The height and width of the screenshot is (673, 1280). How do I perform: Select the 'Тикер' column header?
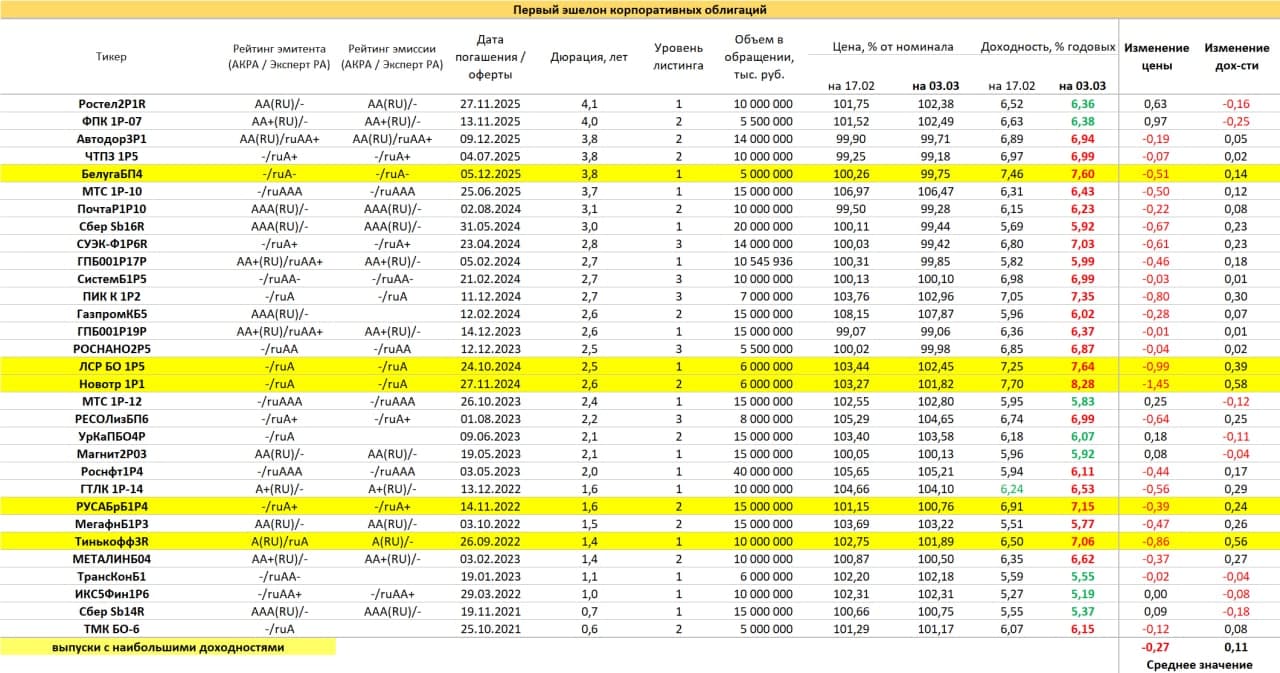click(x=112, y=57)
